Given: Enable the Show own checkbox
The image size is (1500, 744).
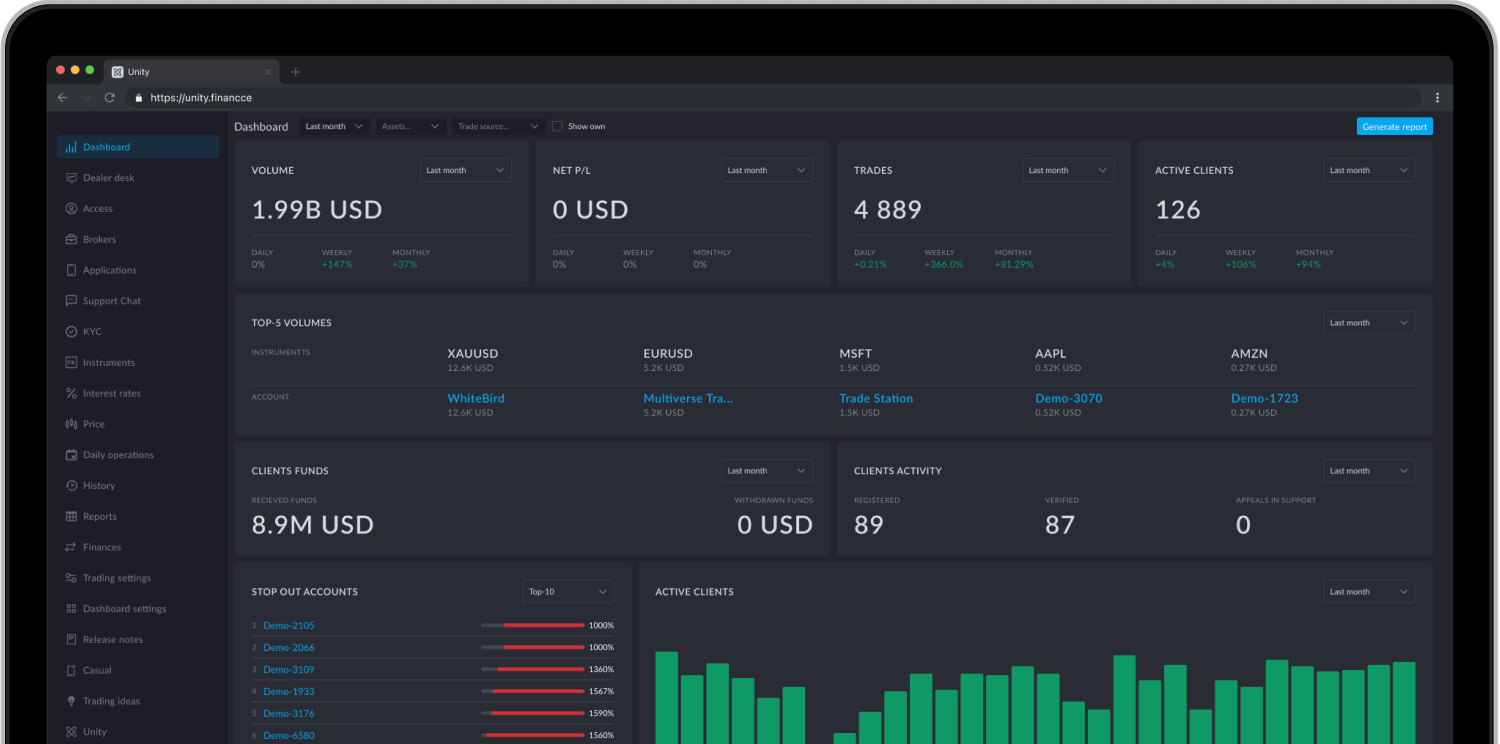Looking at the screenshot, I should coord(557,127).
